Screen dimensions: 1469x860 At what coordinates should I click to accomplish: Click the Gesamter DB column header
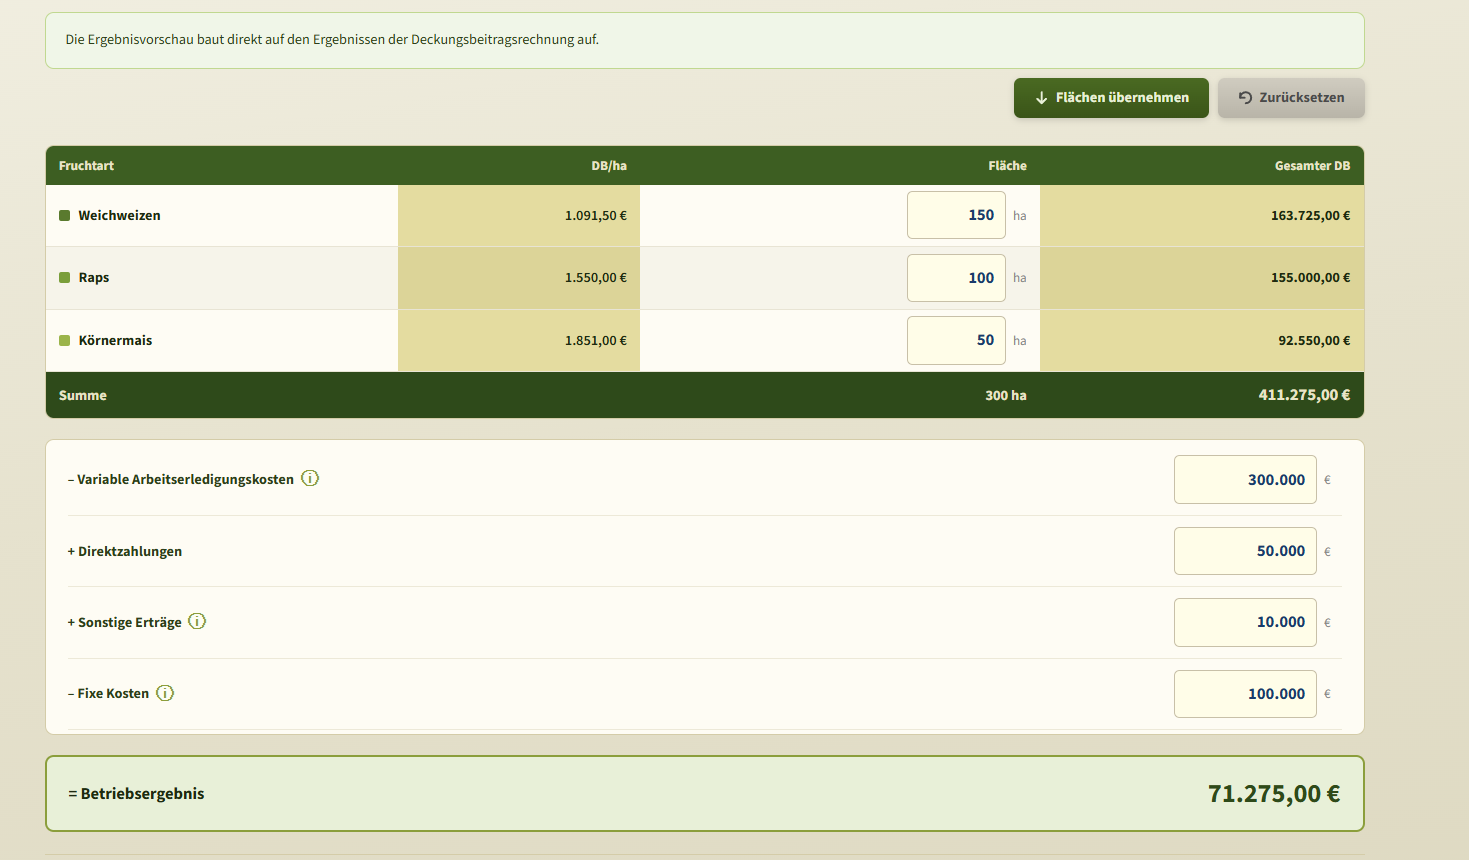coord(1312,166)
